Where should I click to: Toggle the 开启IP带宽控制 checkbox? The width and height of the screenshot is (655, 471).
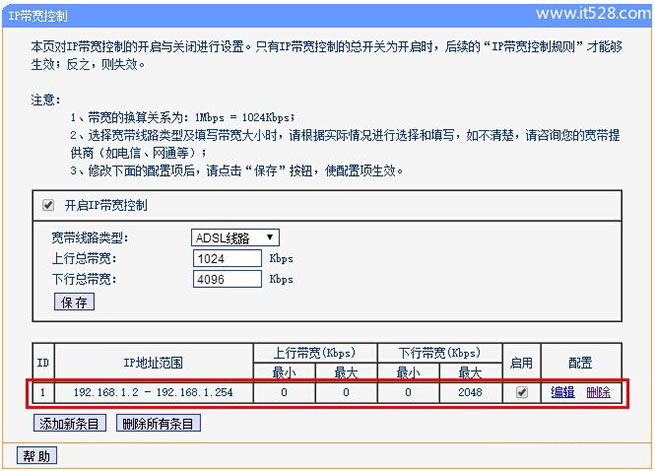coord(48,205)
